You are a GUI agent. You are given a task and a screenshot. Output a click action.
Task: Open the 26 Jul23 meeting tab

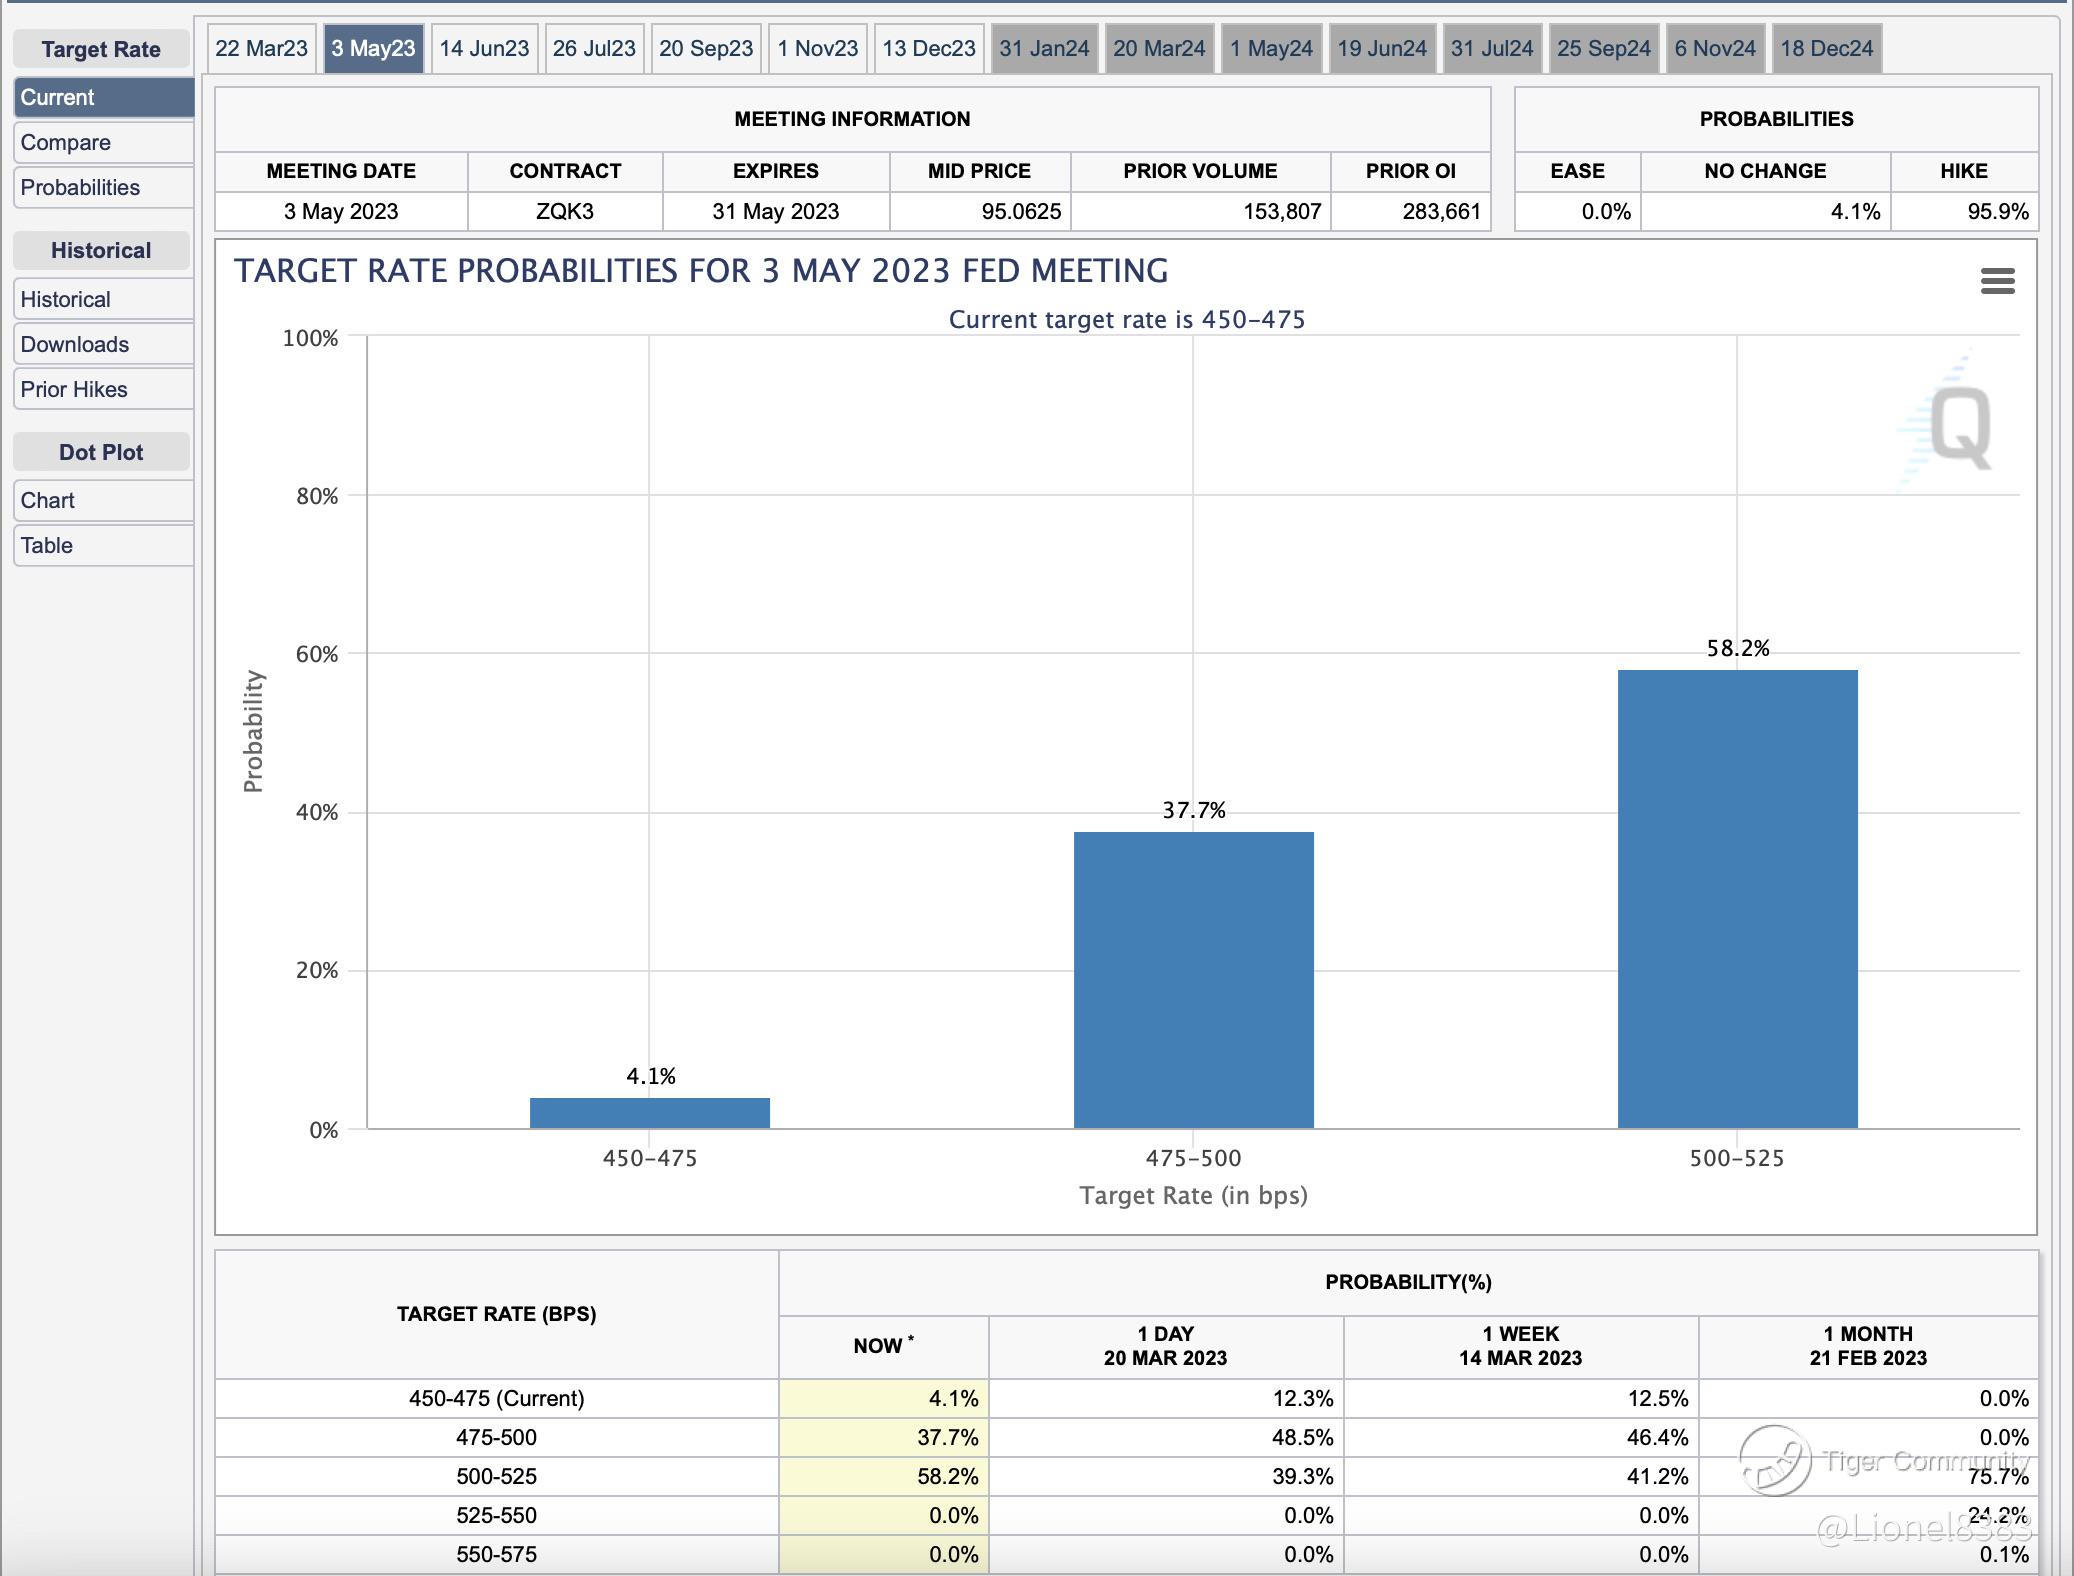point(594,49)
